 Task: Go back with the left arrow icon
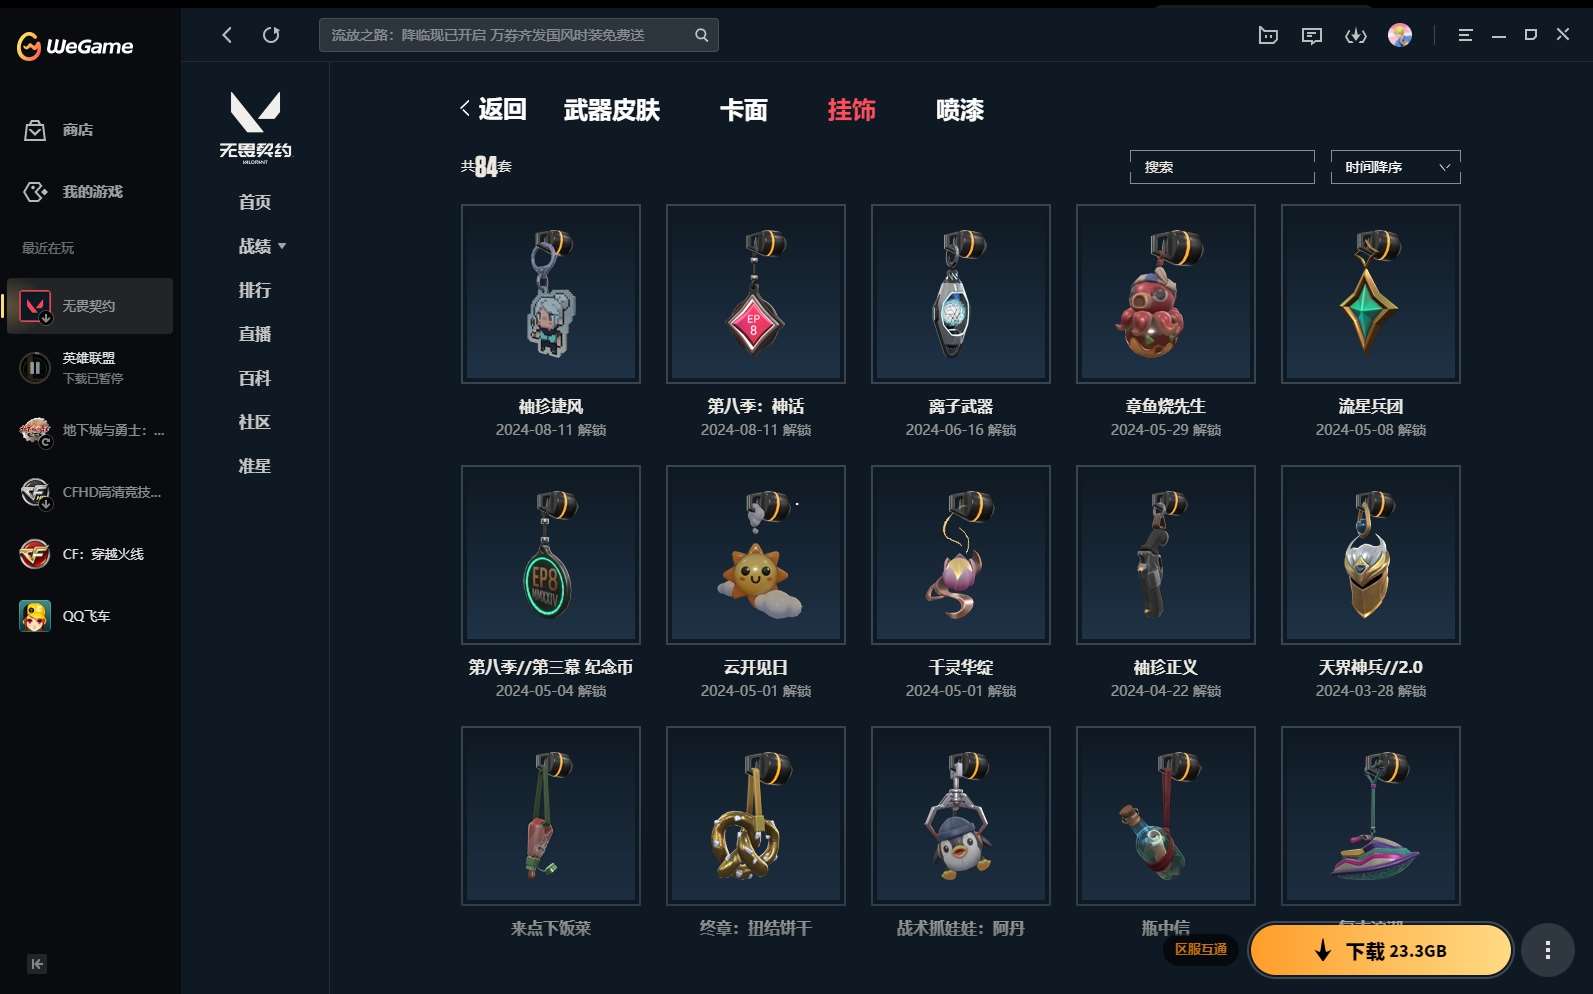(x=227, y=35)
